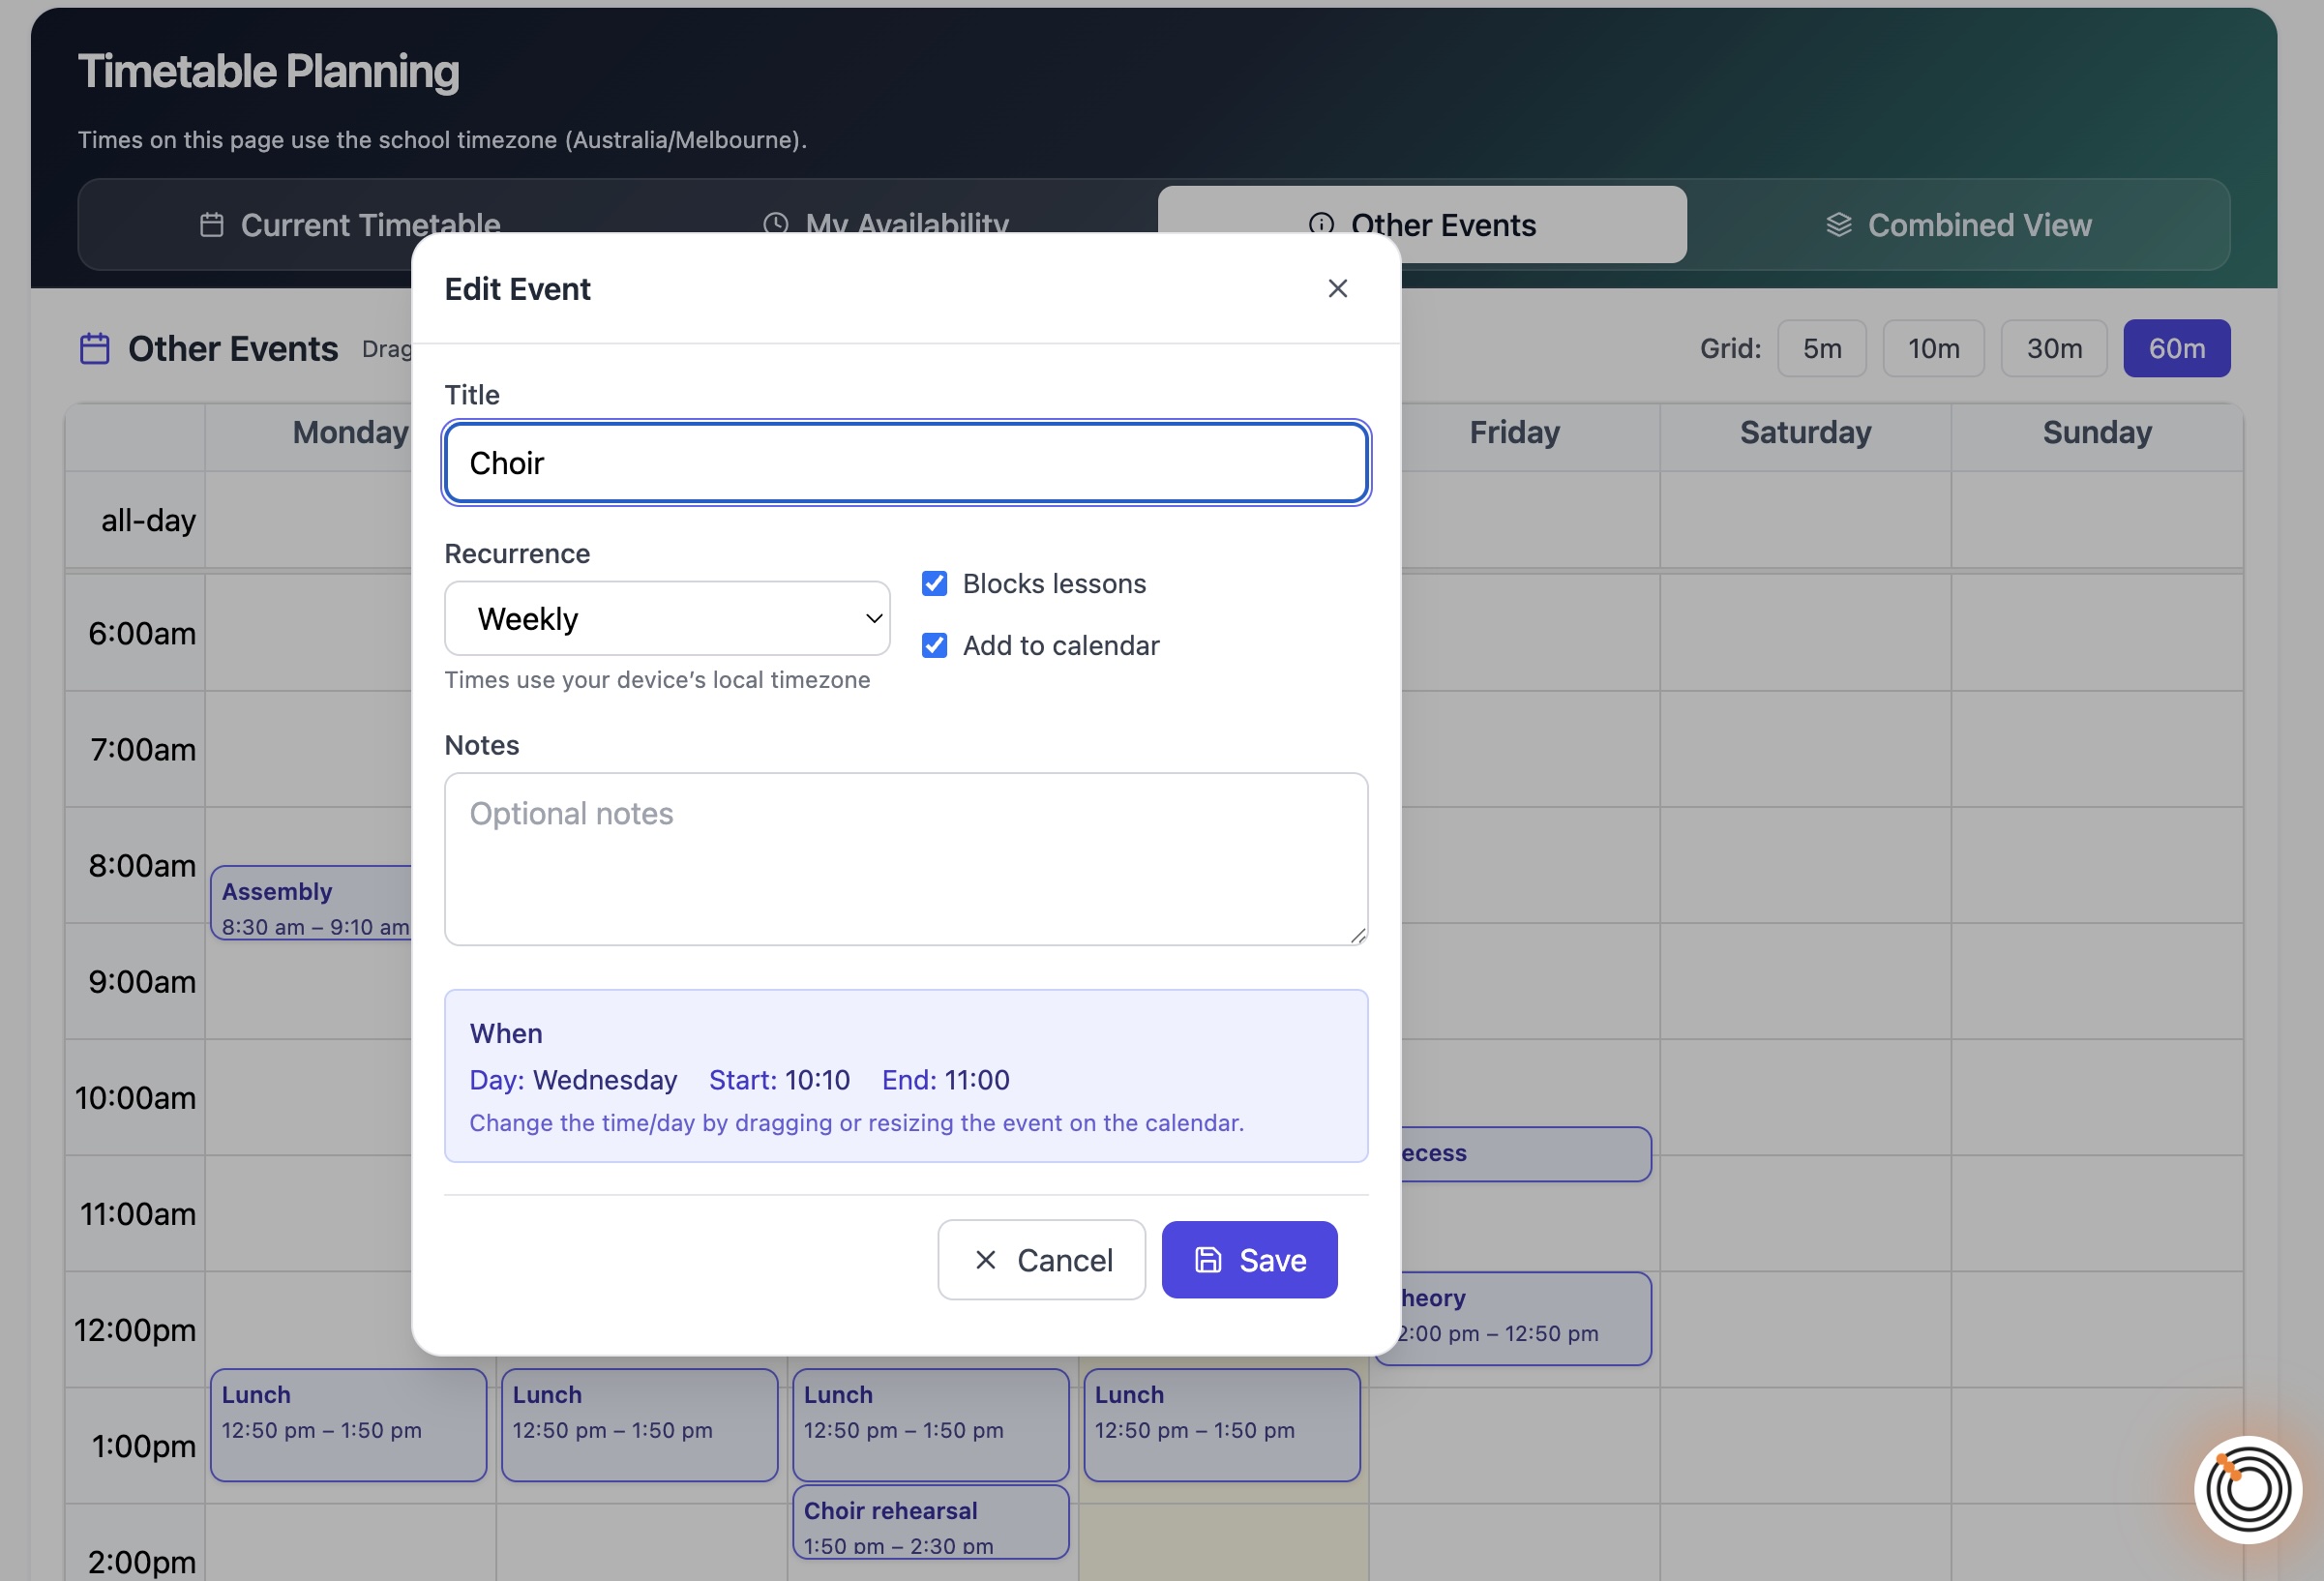Switch to the Combined View tab
The height and width of the screenshot is (1581, 2324).
pyautogui.click(x=1958, y=225)
